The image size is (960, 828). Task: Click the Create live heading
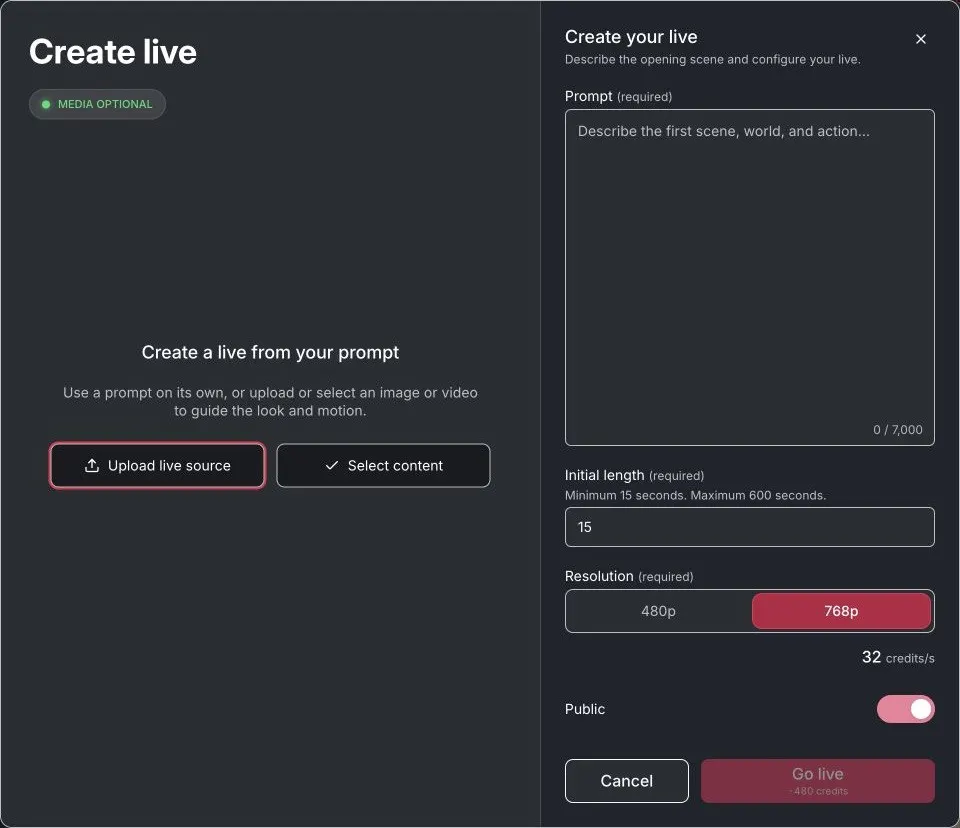[x=113, y=51]
